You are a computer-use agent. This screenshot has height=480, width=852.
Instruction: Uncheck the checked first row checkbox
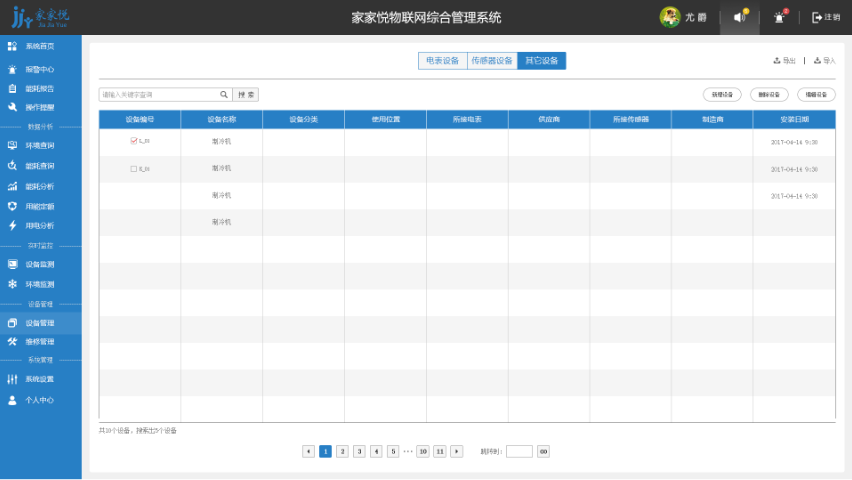coord(134,142)
